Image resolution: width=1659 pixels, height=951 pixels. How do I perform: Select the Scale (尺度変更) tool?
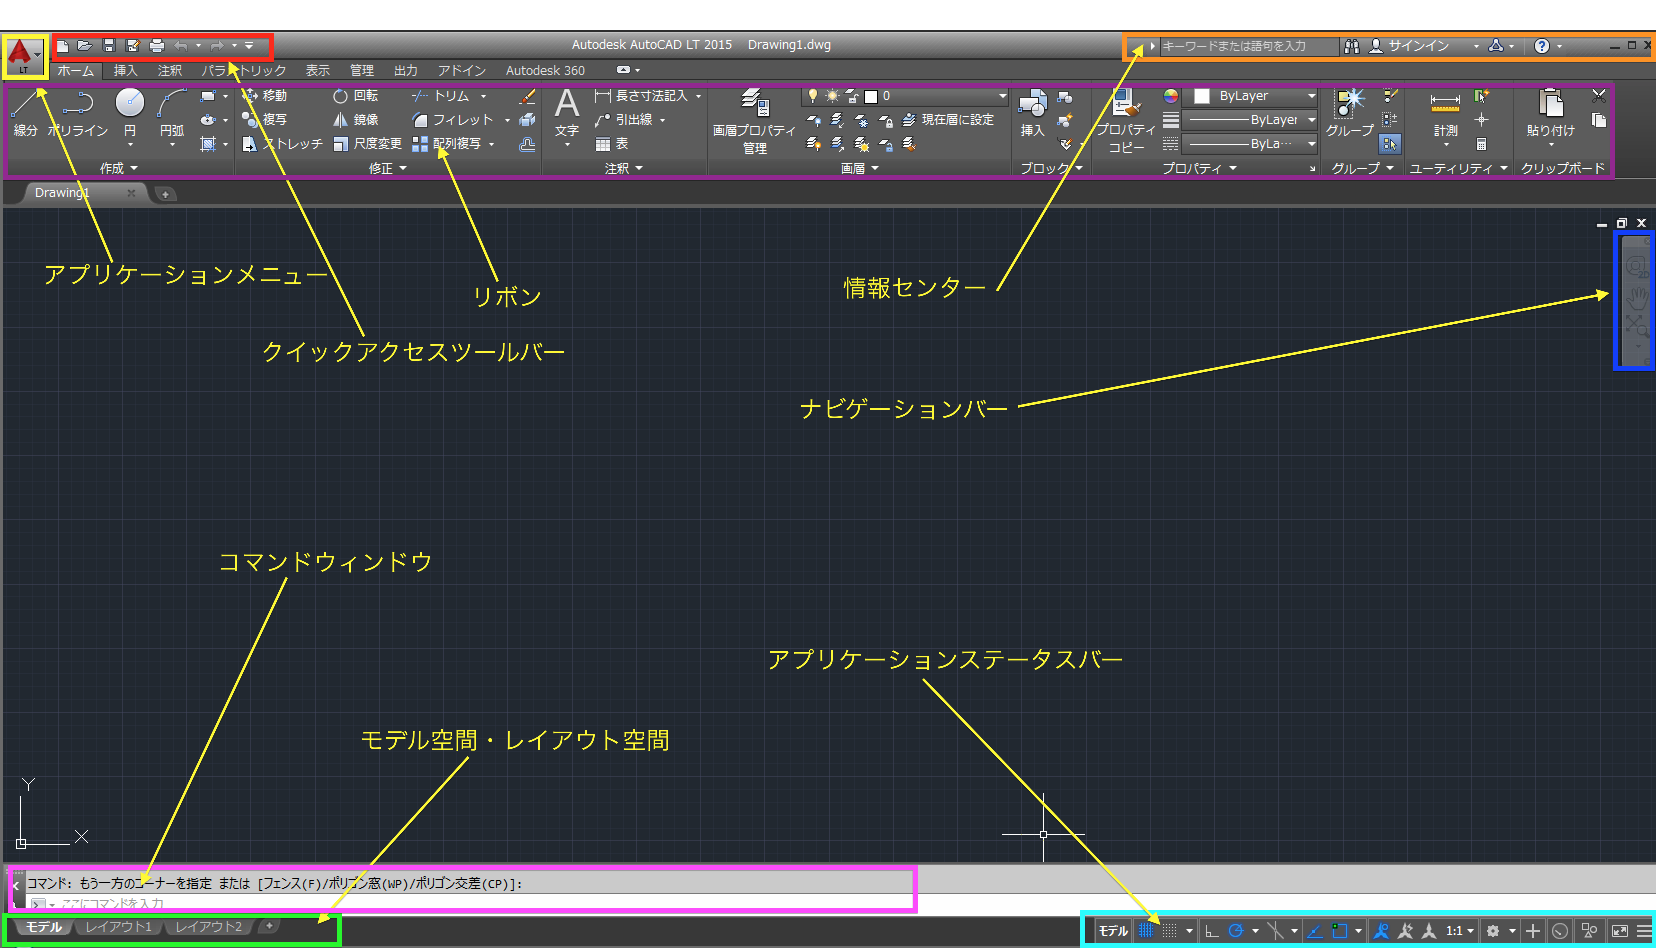point(367,144)
